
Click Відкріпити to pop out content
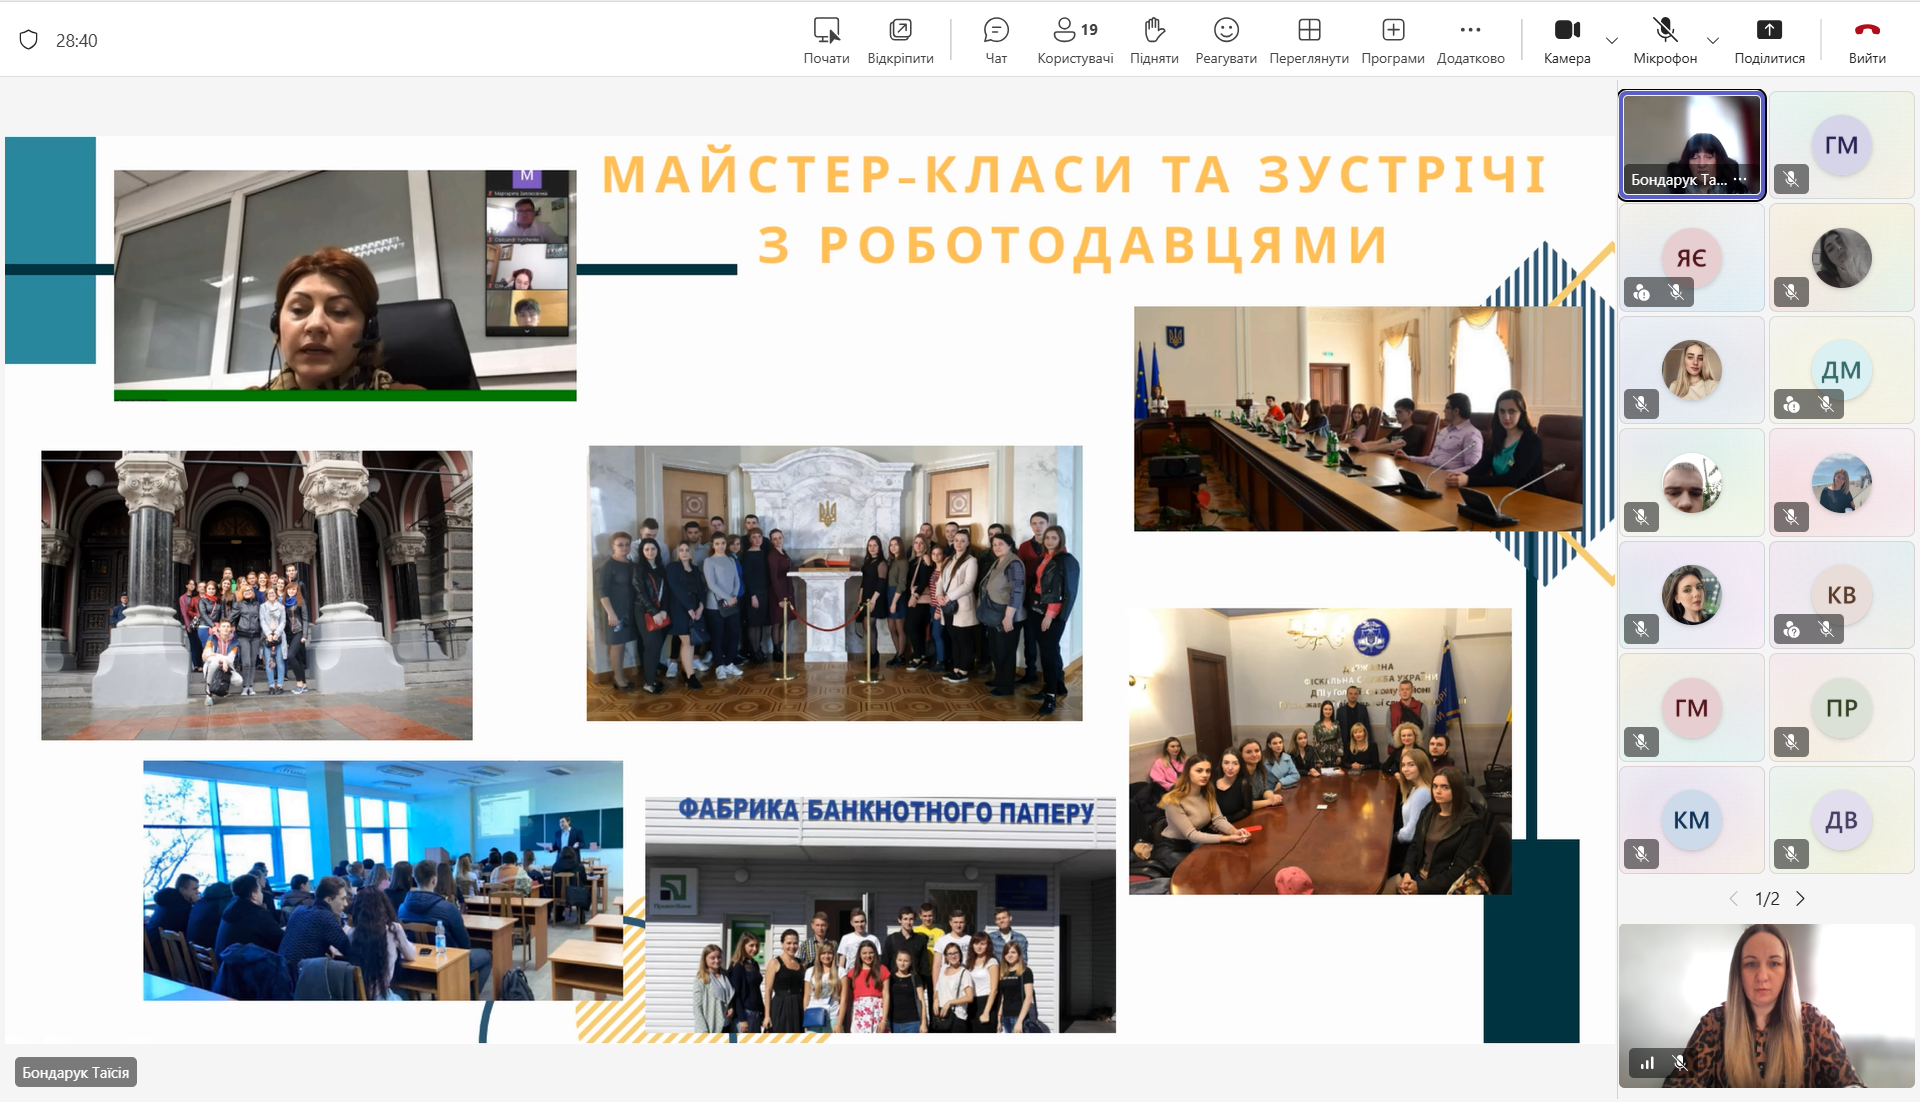pyautogui.click(x=900, y=40)
